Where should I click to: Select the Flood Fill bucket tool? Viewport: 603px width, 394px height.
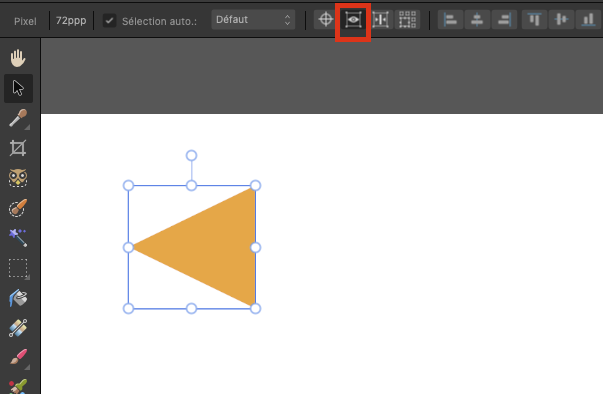18,298
